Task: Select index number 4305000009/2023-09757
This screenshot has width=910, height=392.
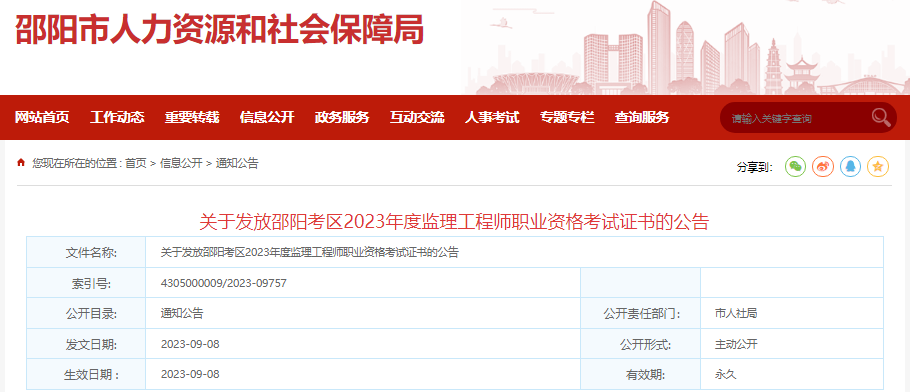Action: pyautogui.click(x=223, y=283)
